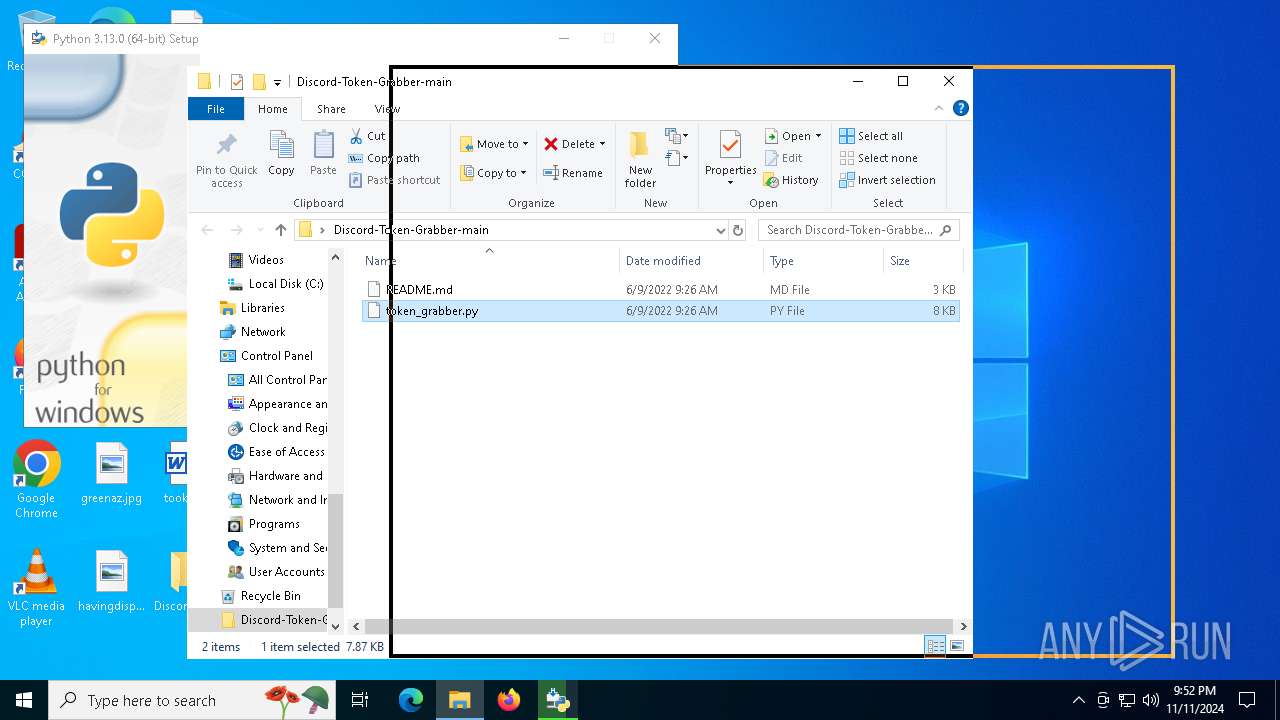
Task: Open the File tab
Action: pos(216,109)
